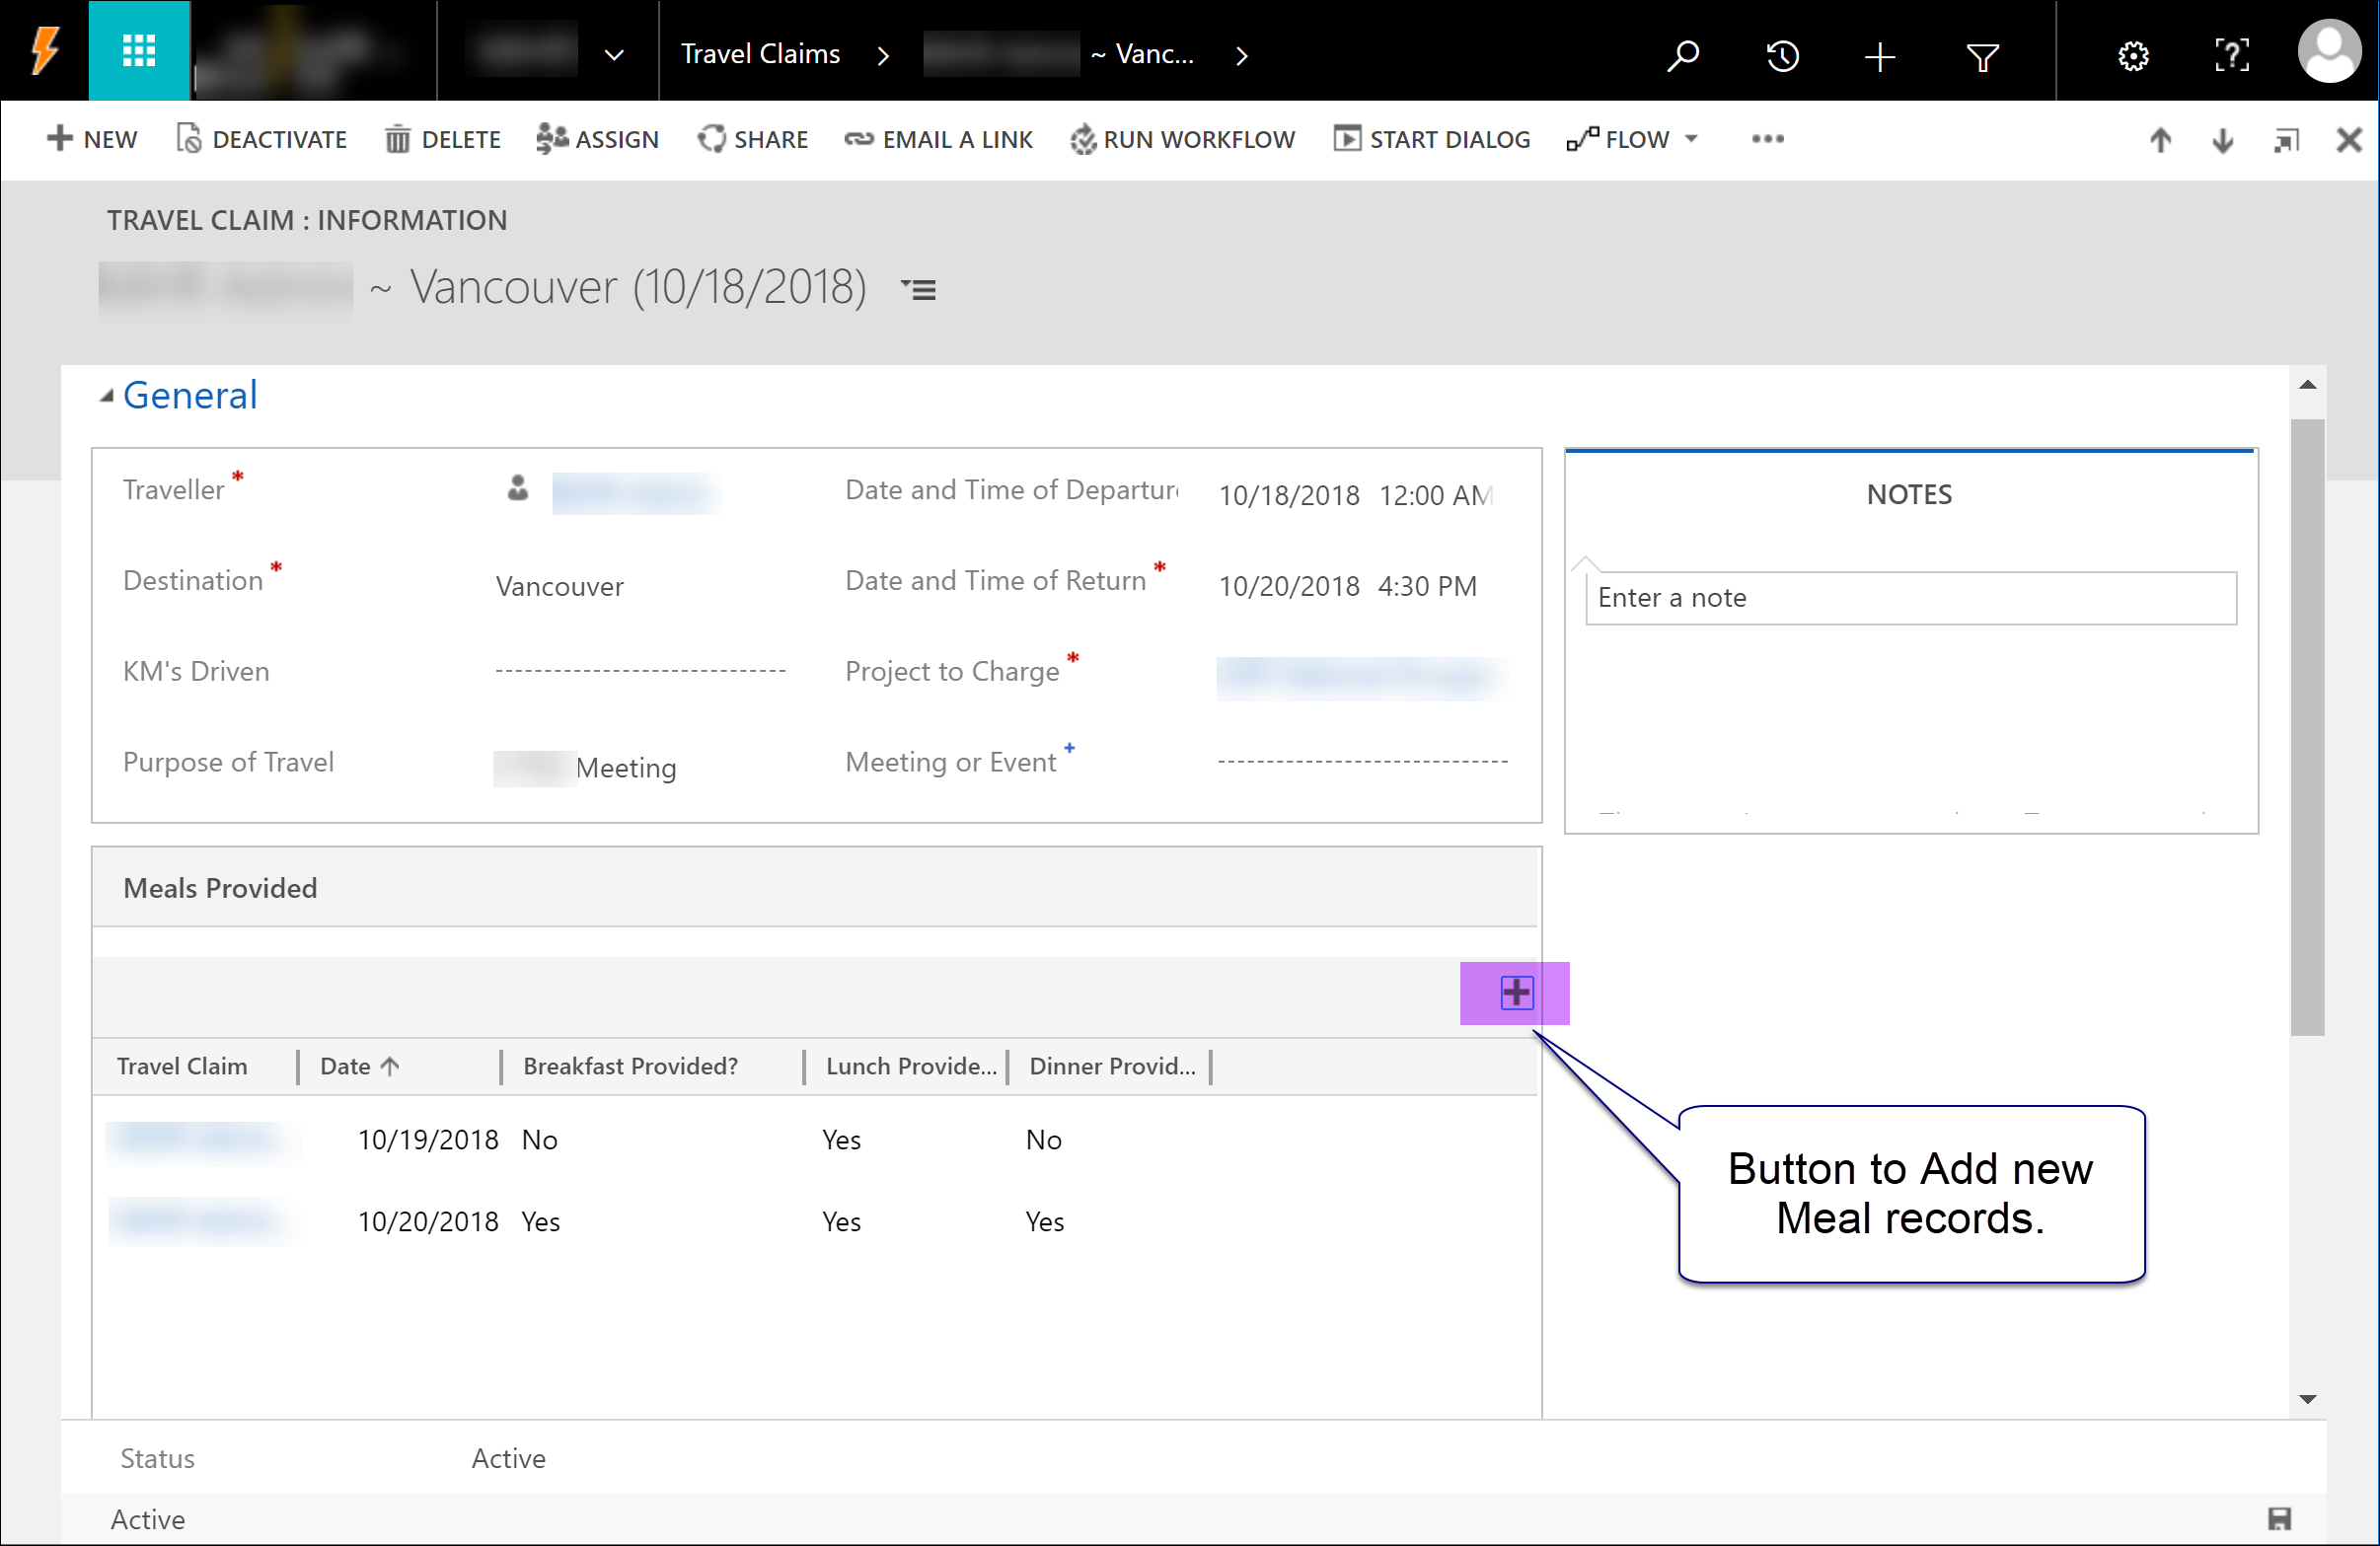Navigate to Travel Claims via breadcrumb
Viewport: 2380px width, 1546px height.
click(761, 53)
